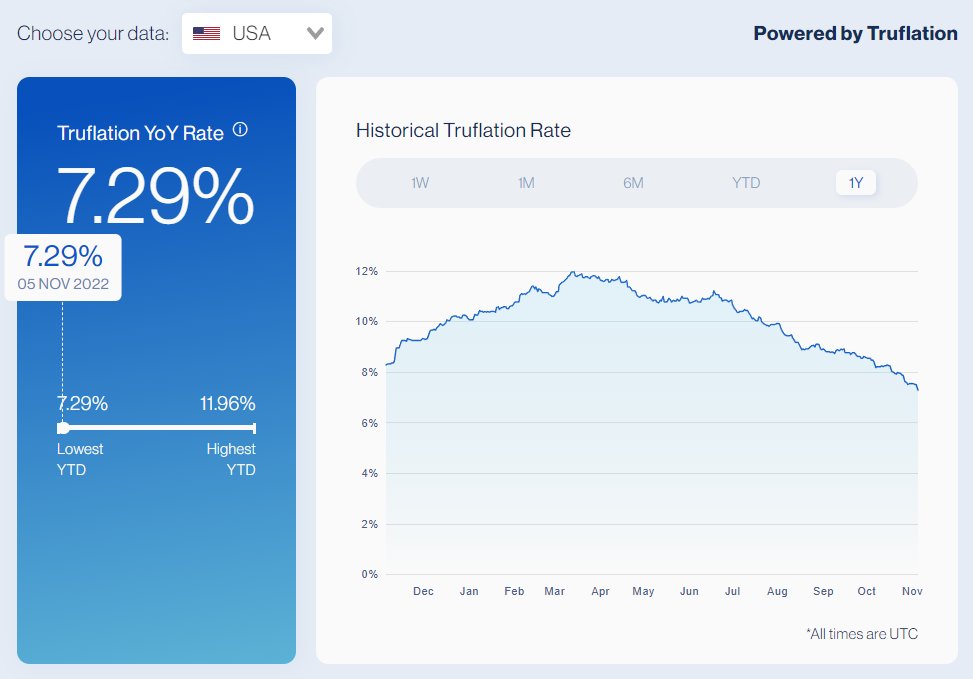The image size is (973, 679).
Task: Select the 1M time range tab
Action: click(526, 183)
